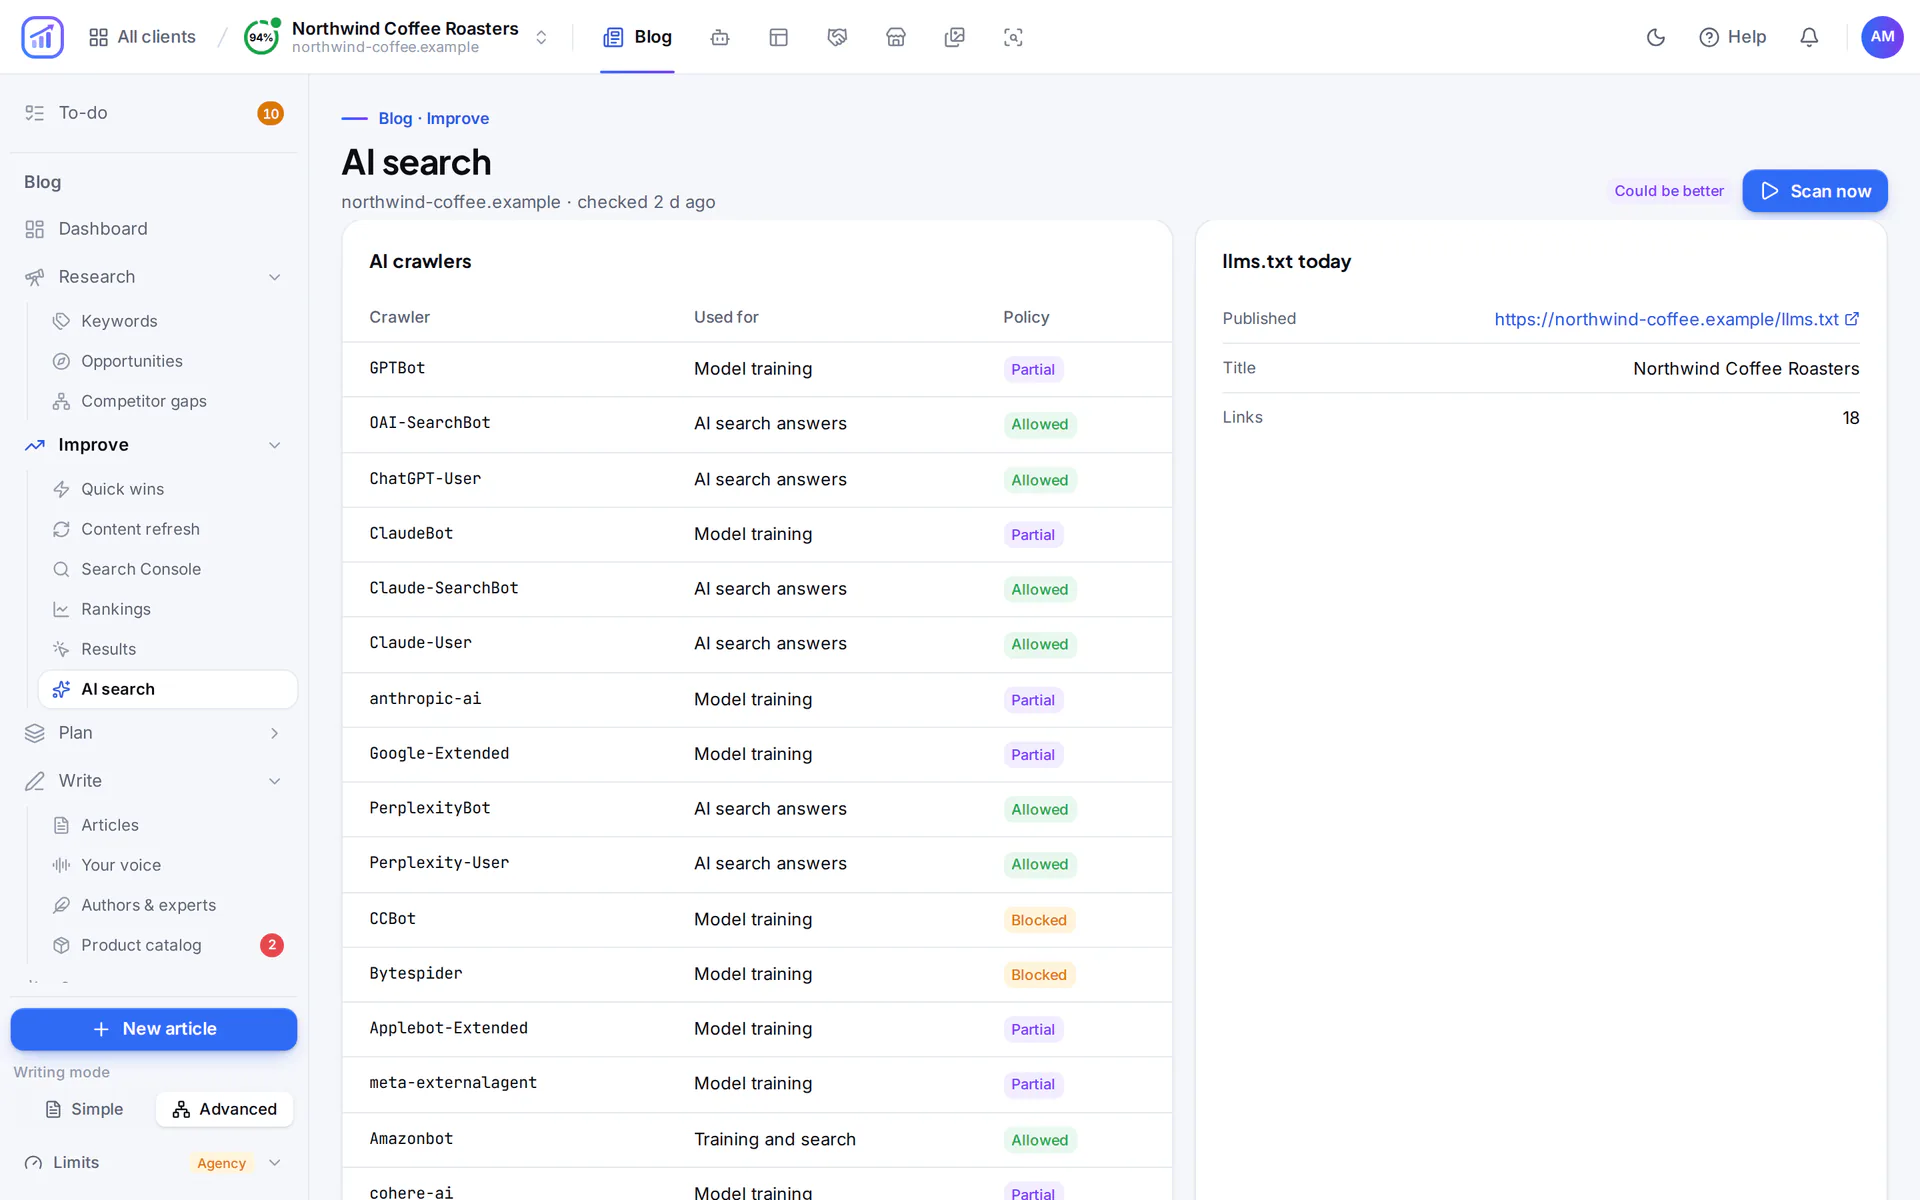The height and width of the screenshot is (1200, 1920).
Task: Select the Blog tab
Action: tap(637, 37)
